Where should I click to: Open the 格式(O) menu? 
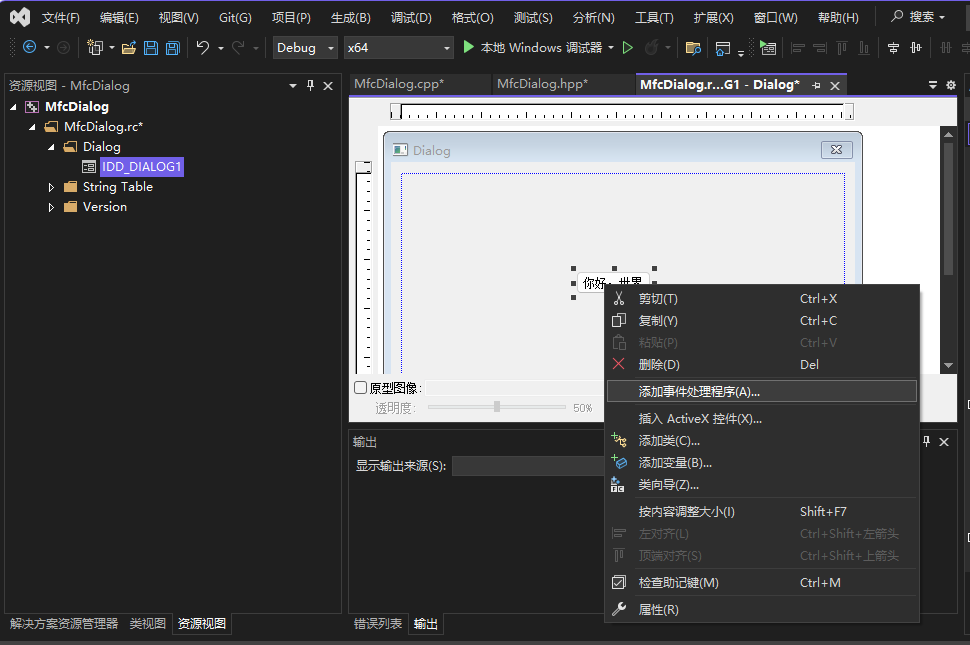point(473,16)
